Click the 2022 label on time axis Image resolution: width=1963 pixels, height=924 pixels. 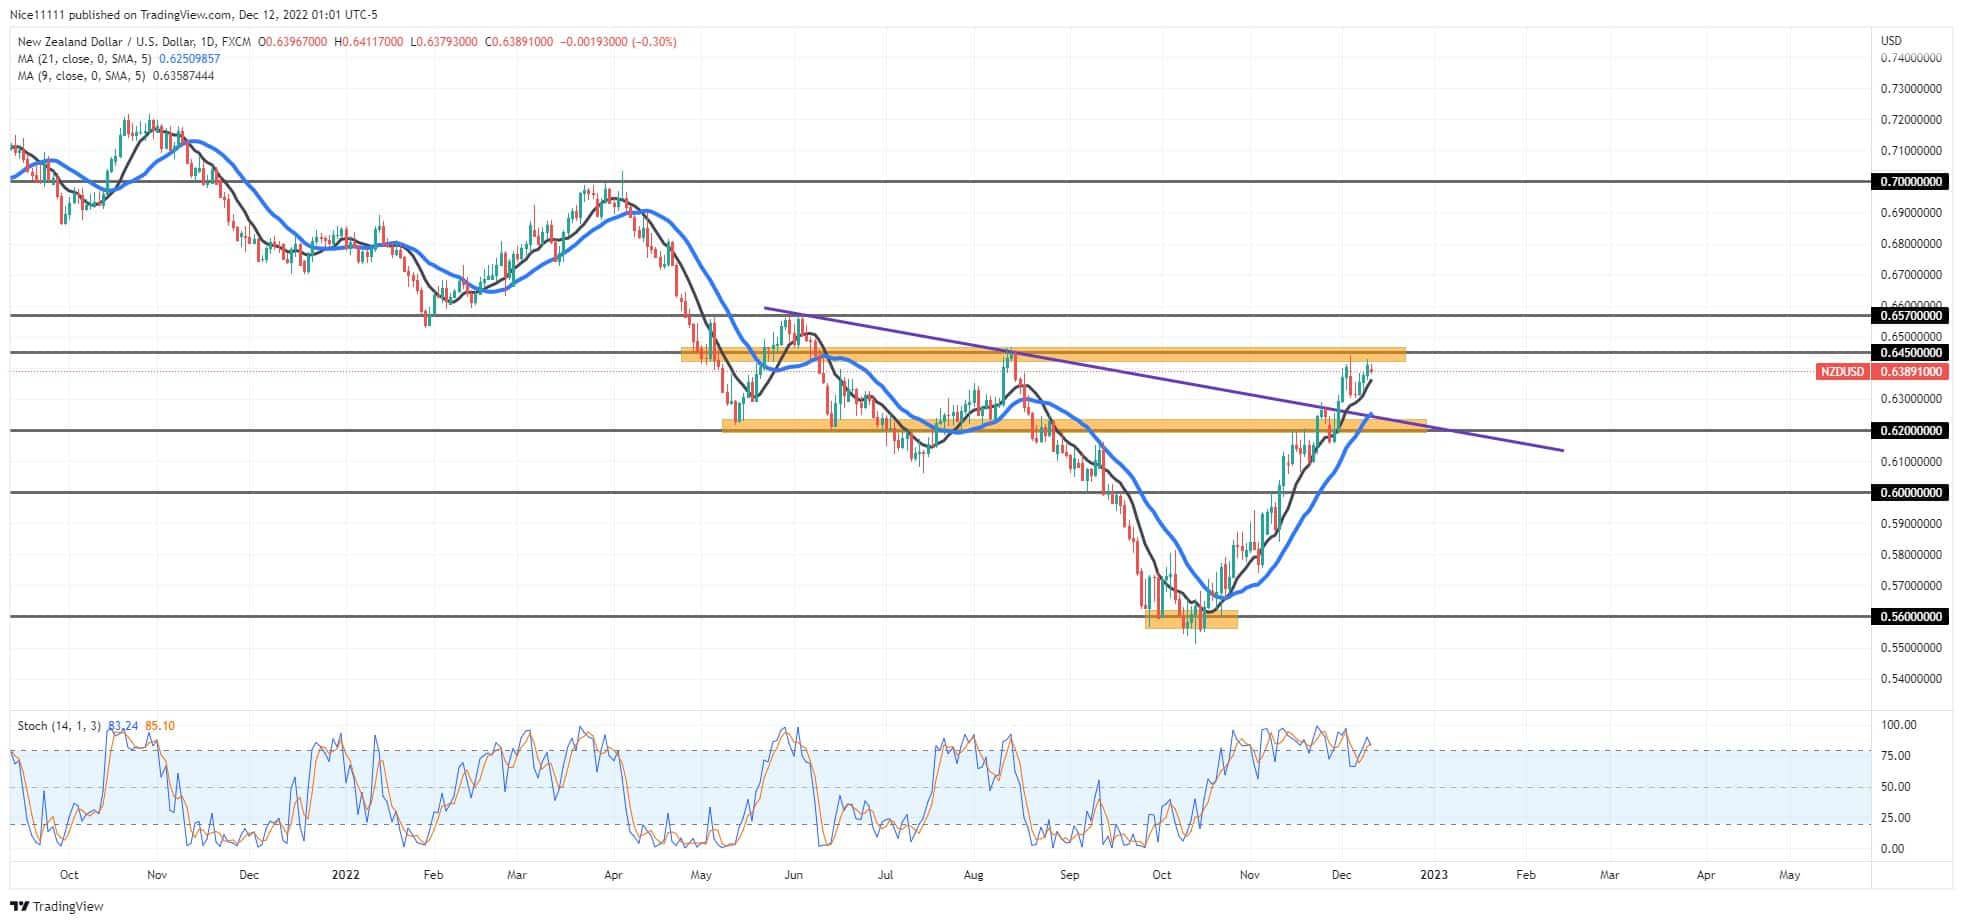point(345,875)
